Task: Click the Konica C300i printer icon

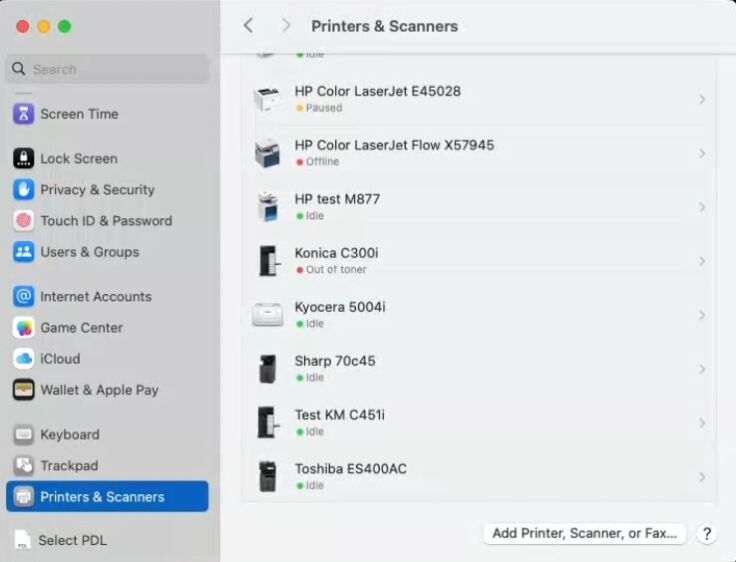Action: (x=267, y=261)
